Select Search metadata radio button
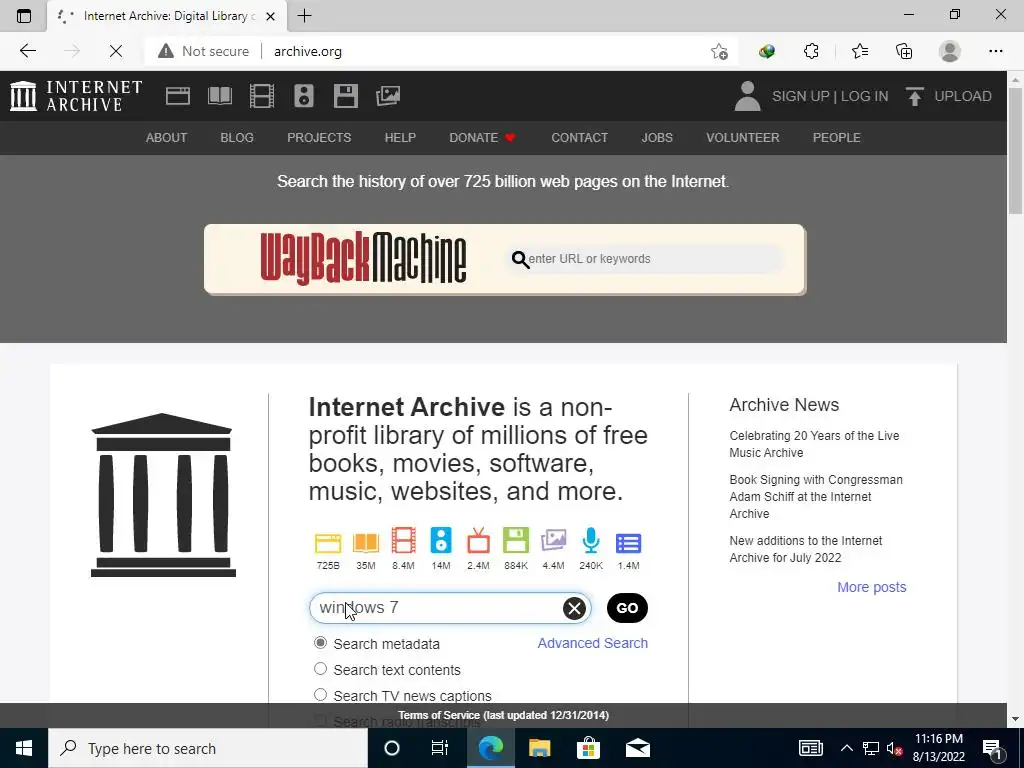This screenshot has height=768, width=1024. click(x=320, y=643)
